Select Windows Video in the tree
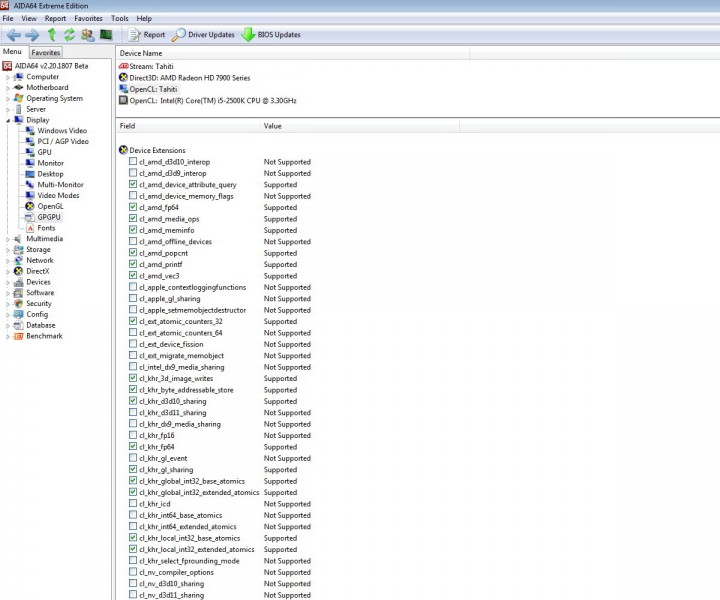The width and height of the screenshot is (720, 600). [x=62, y=130]
